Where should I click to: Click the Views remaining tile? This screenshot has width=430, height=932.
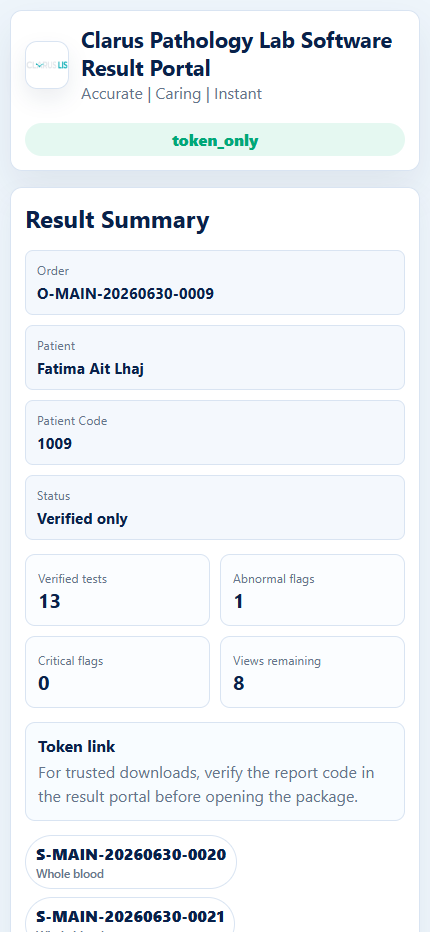coord(312,672)
